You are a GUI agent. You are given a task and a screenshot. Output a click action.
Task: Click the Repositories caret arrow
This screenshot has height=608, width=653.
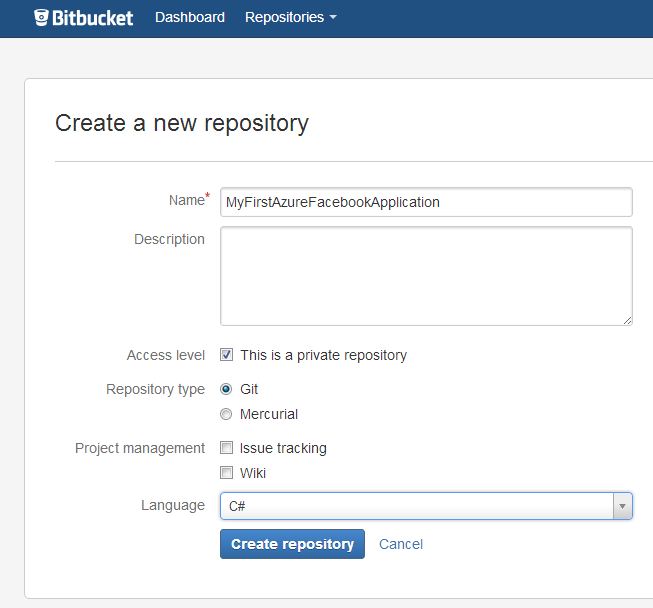333,18
